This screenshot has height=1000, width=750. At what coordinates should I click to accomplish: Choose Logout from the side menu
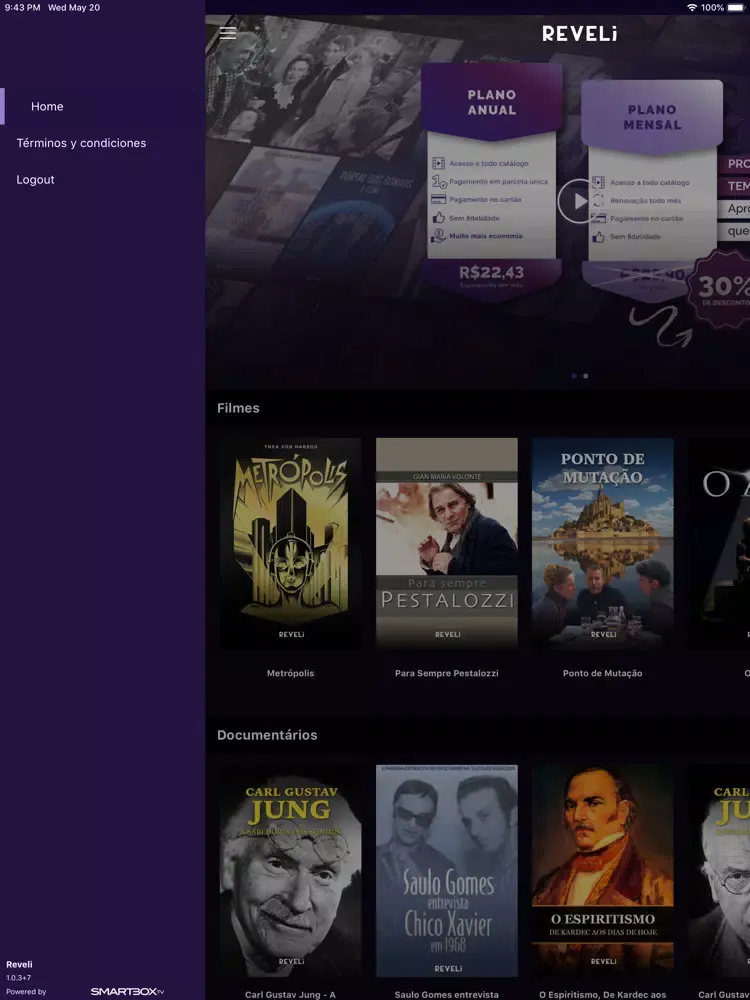pos(35,180)
